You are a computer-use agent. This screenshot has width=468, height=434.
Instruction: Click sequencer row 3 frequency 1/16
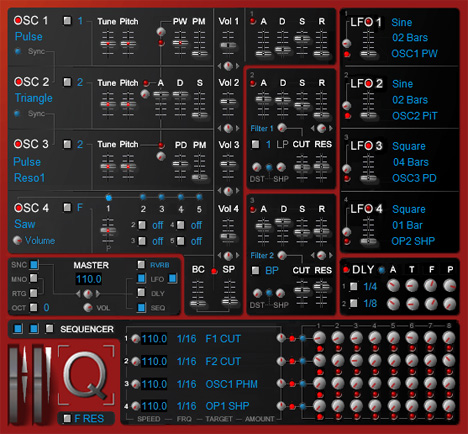[187, 384]
